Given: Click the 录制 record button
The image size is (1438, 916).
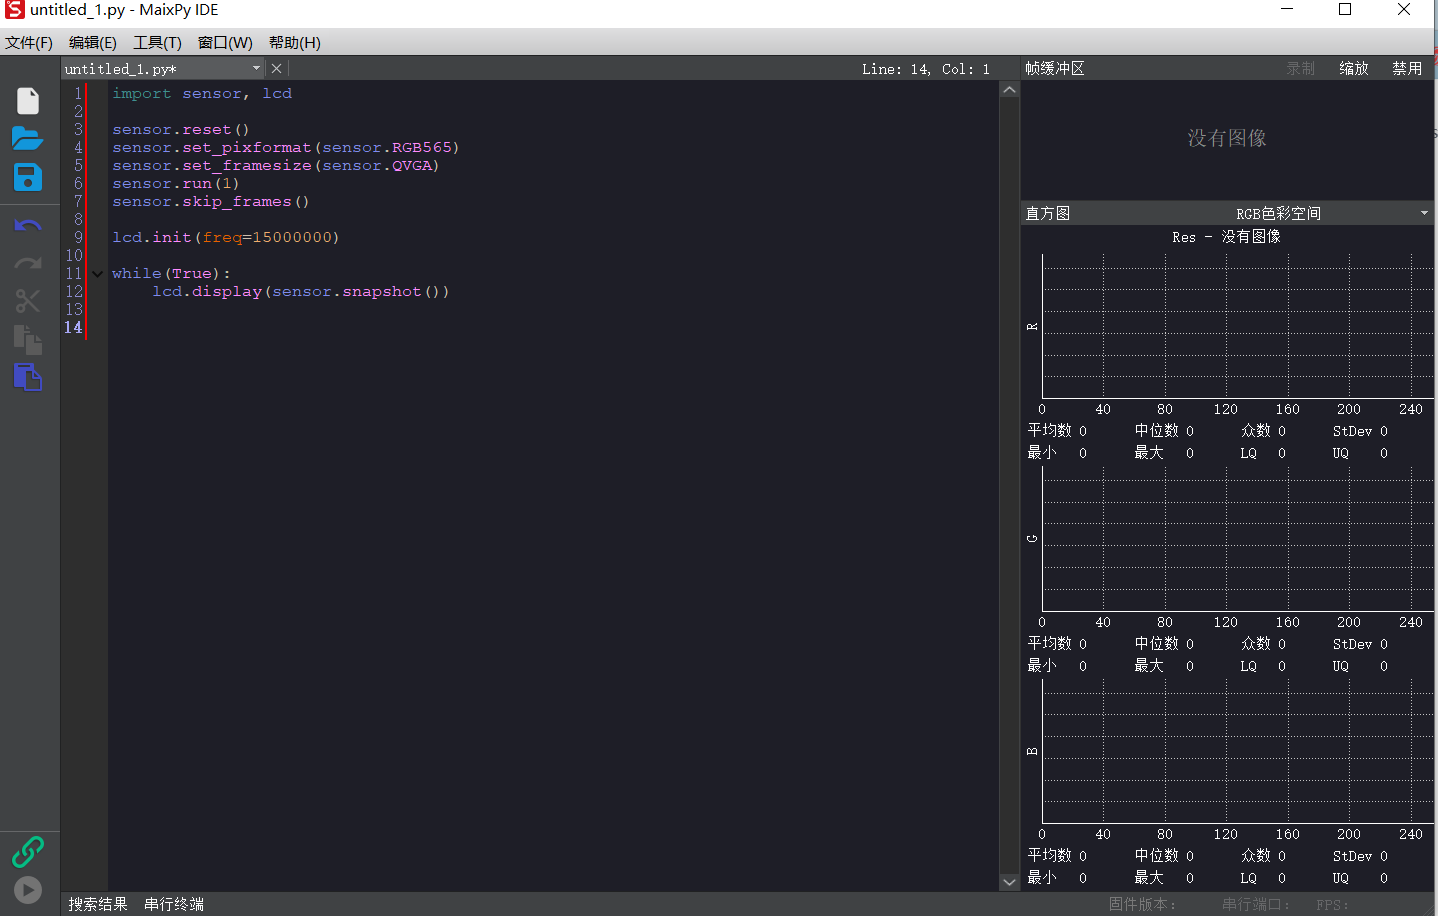Looking at the screenshot, I should pos(1301,69).
